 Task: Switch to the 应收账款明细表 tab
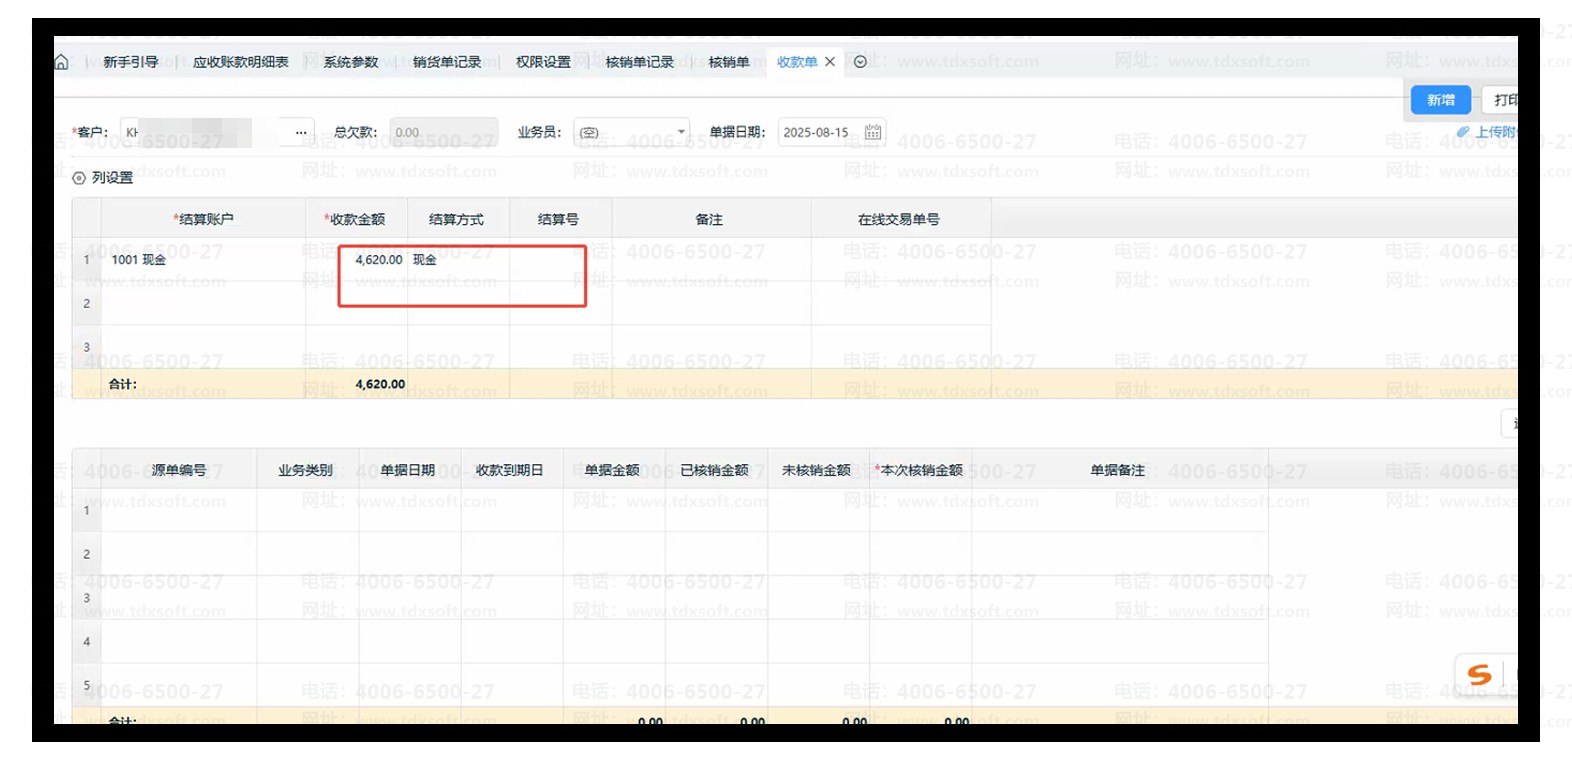pos(241,62)
